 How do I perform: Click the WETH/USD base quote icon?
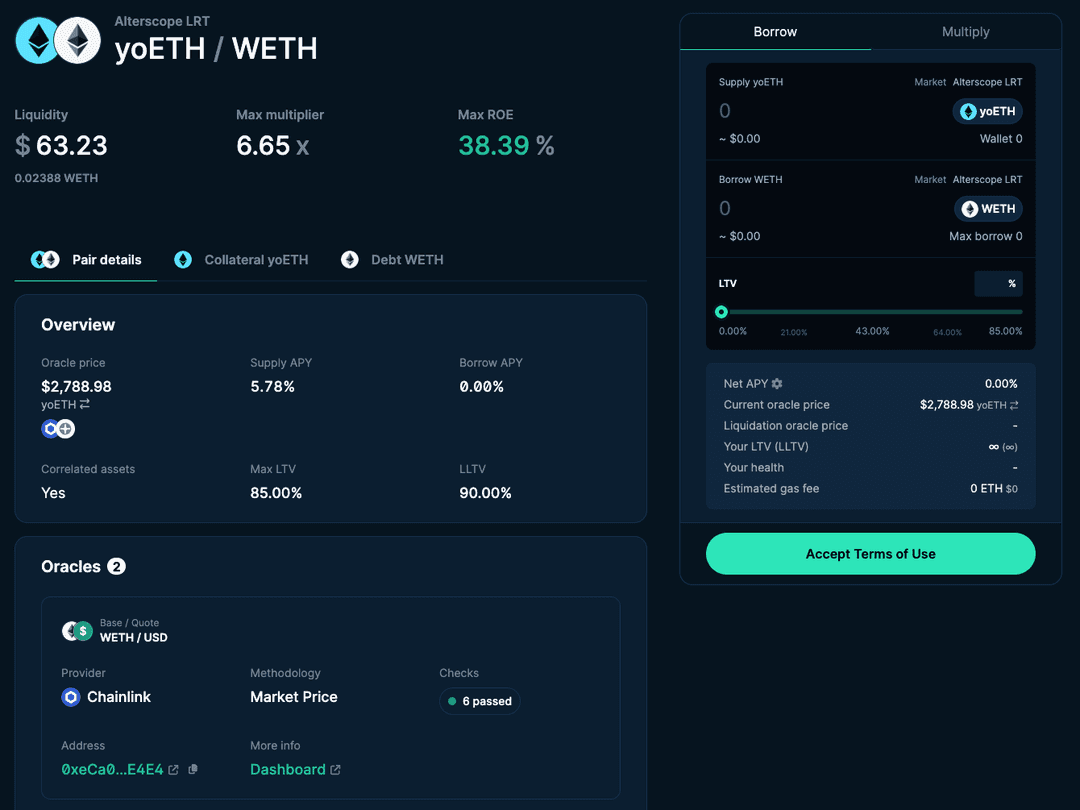(x=77, y=631)
